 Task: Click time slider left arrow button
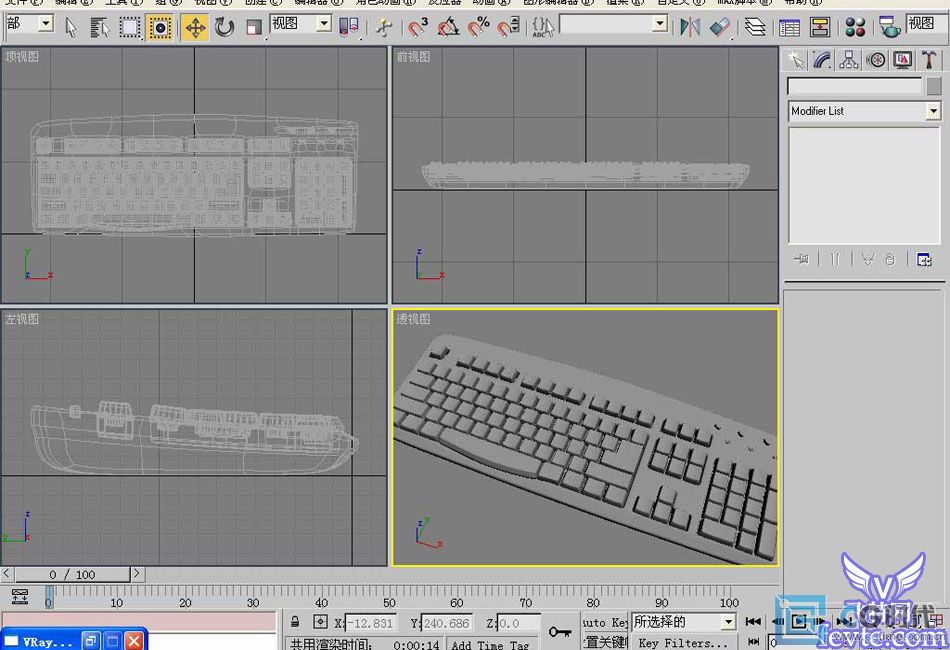(x=7, y=573)
